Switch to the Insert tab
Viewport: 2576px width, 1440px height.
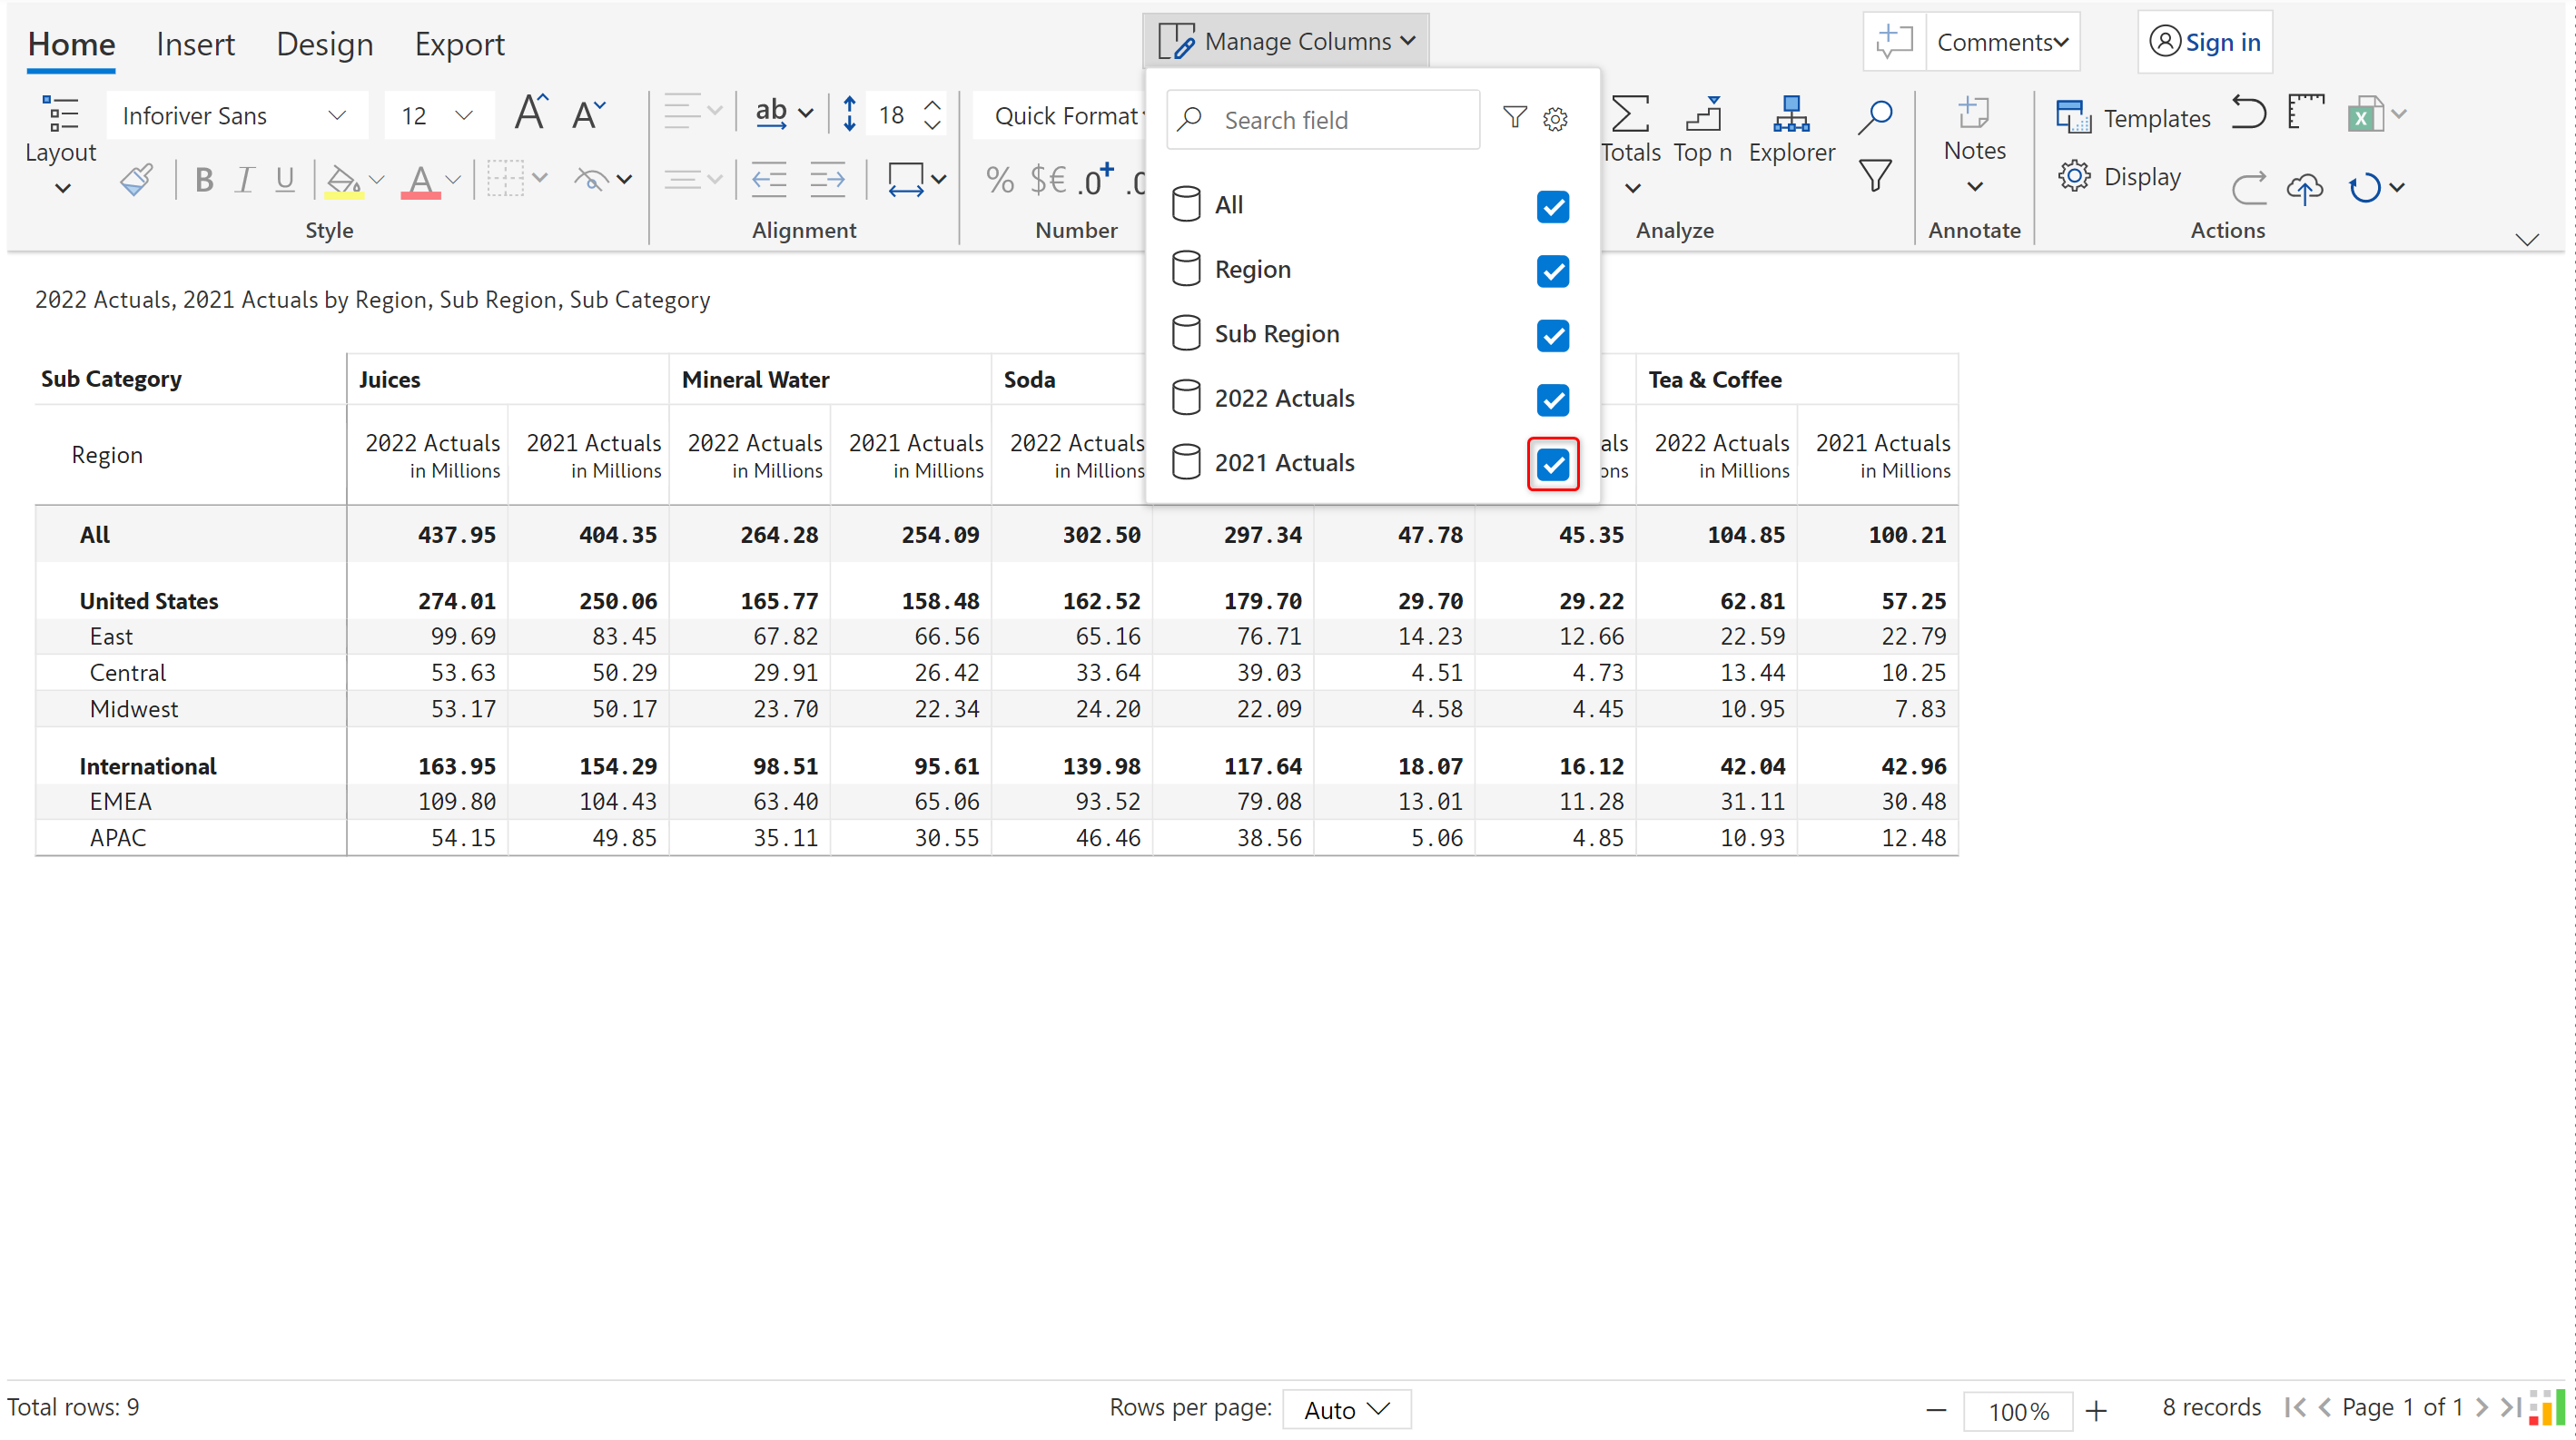(195, 44)
